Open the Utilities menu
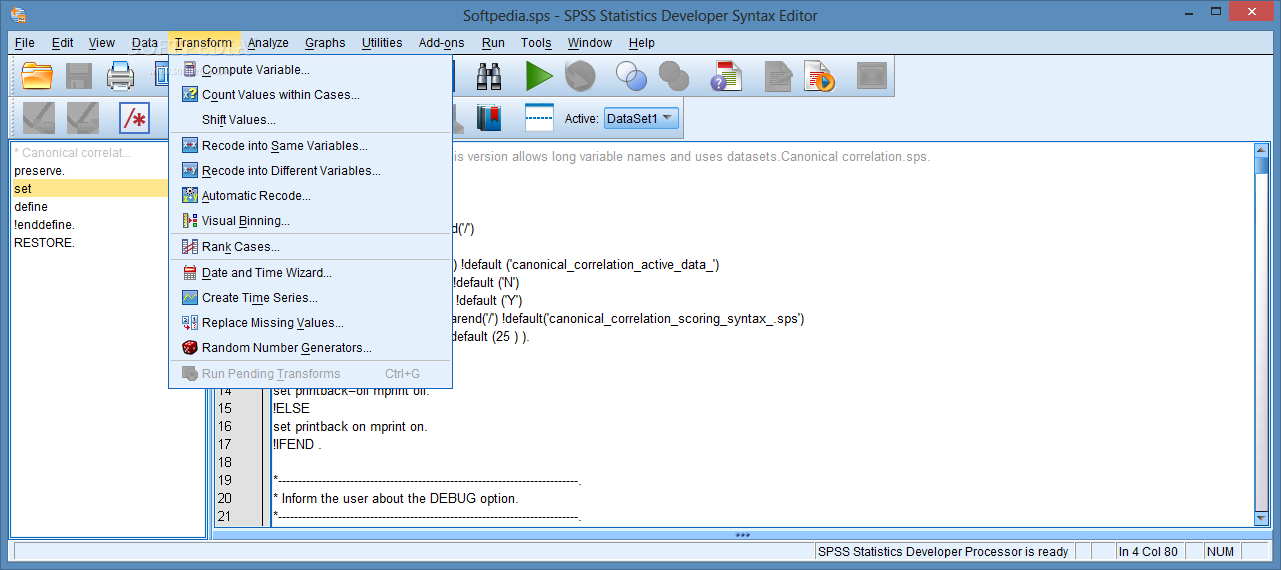Viewport: 1281px width, 570px height. pos(382,43)
